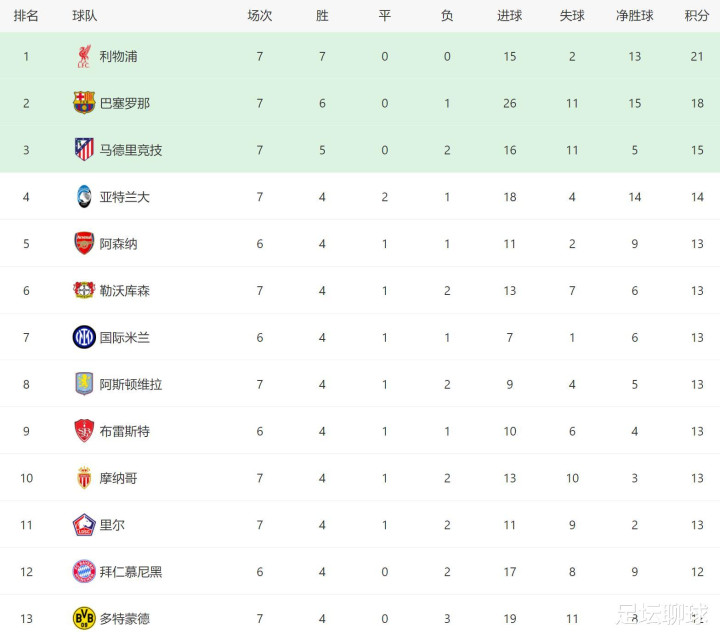Image resolution: width=720 pixels, height=640 pixels.
Task: Click the 积分 column header
Action: tap(697, 16)
